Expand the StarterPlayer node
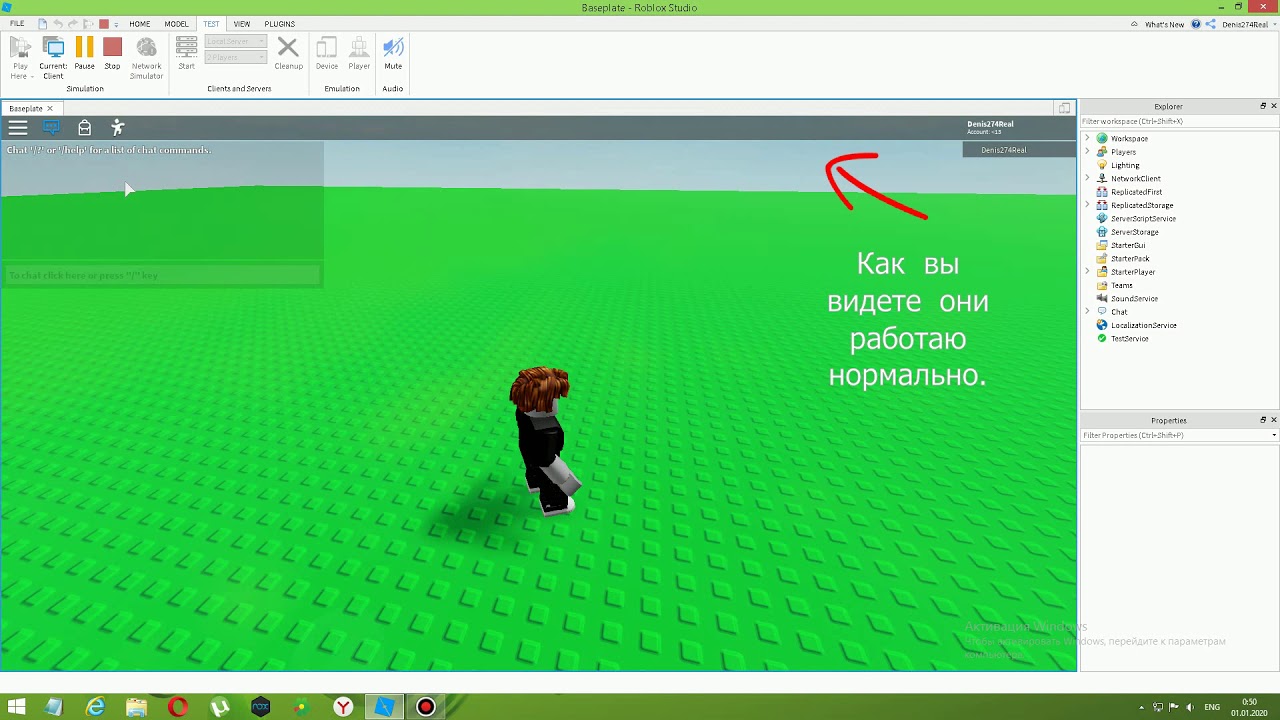 [1088, 272]
